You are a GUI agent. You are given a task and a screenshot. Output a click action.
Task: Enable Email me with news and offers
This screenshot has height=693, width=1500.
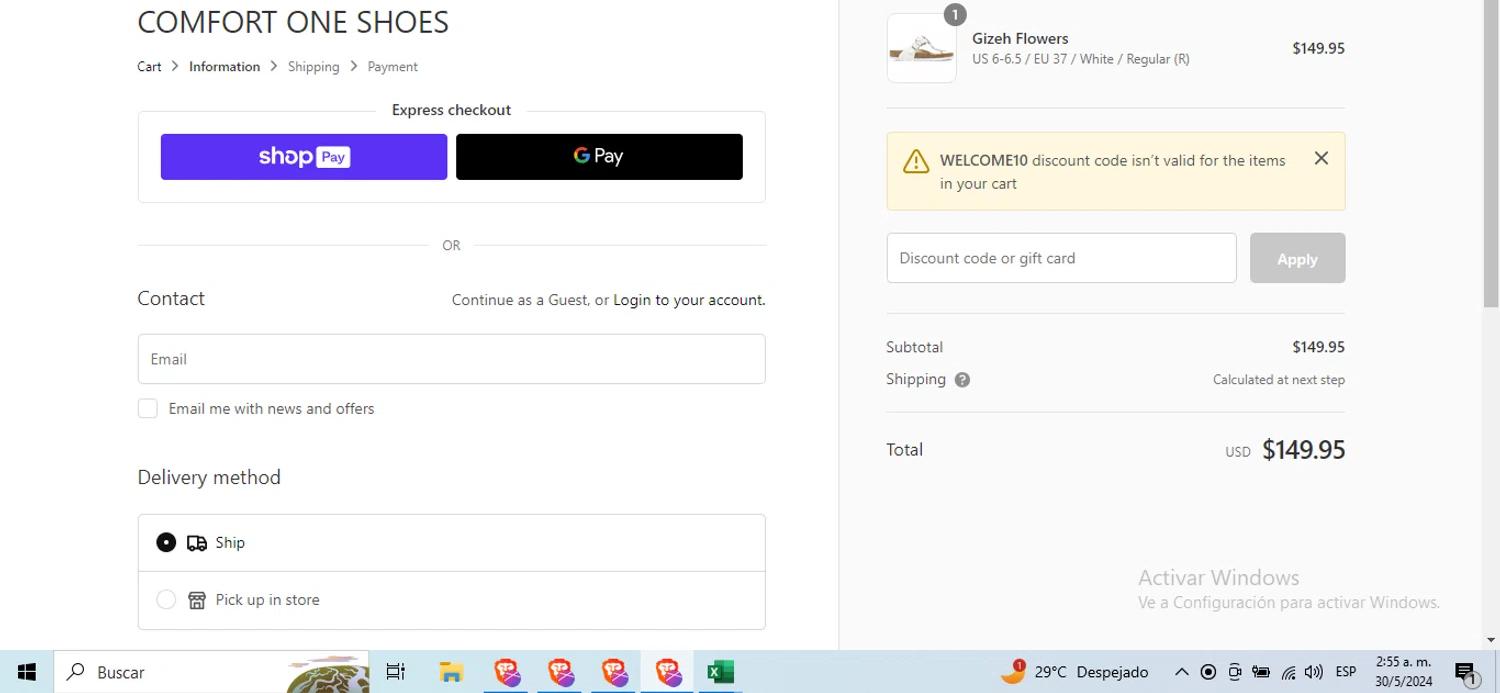point(148,408)
